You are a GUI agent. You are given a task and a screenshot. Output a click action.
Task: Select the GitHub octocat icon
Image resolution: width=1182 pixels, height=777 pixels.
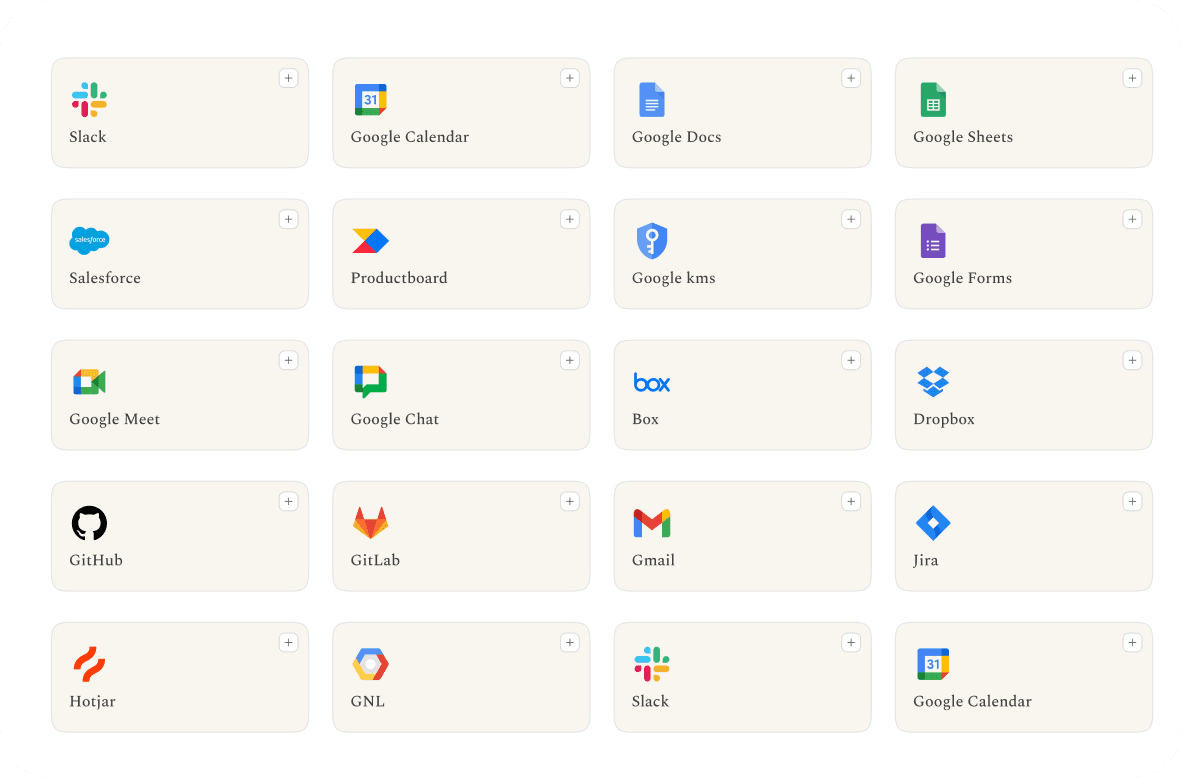tap(89, 523)
